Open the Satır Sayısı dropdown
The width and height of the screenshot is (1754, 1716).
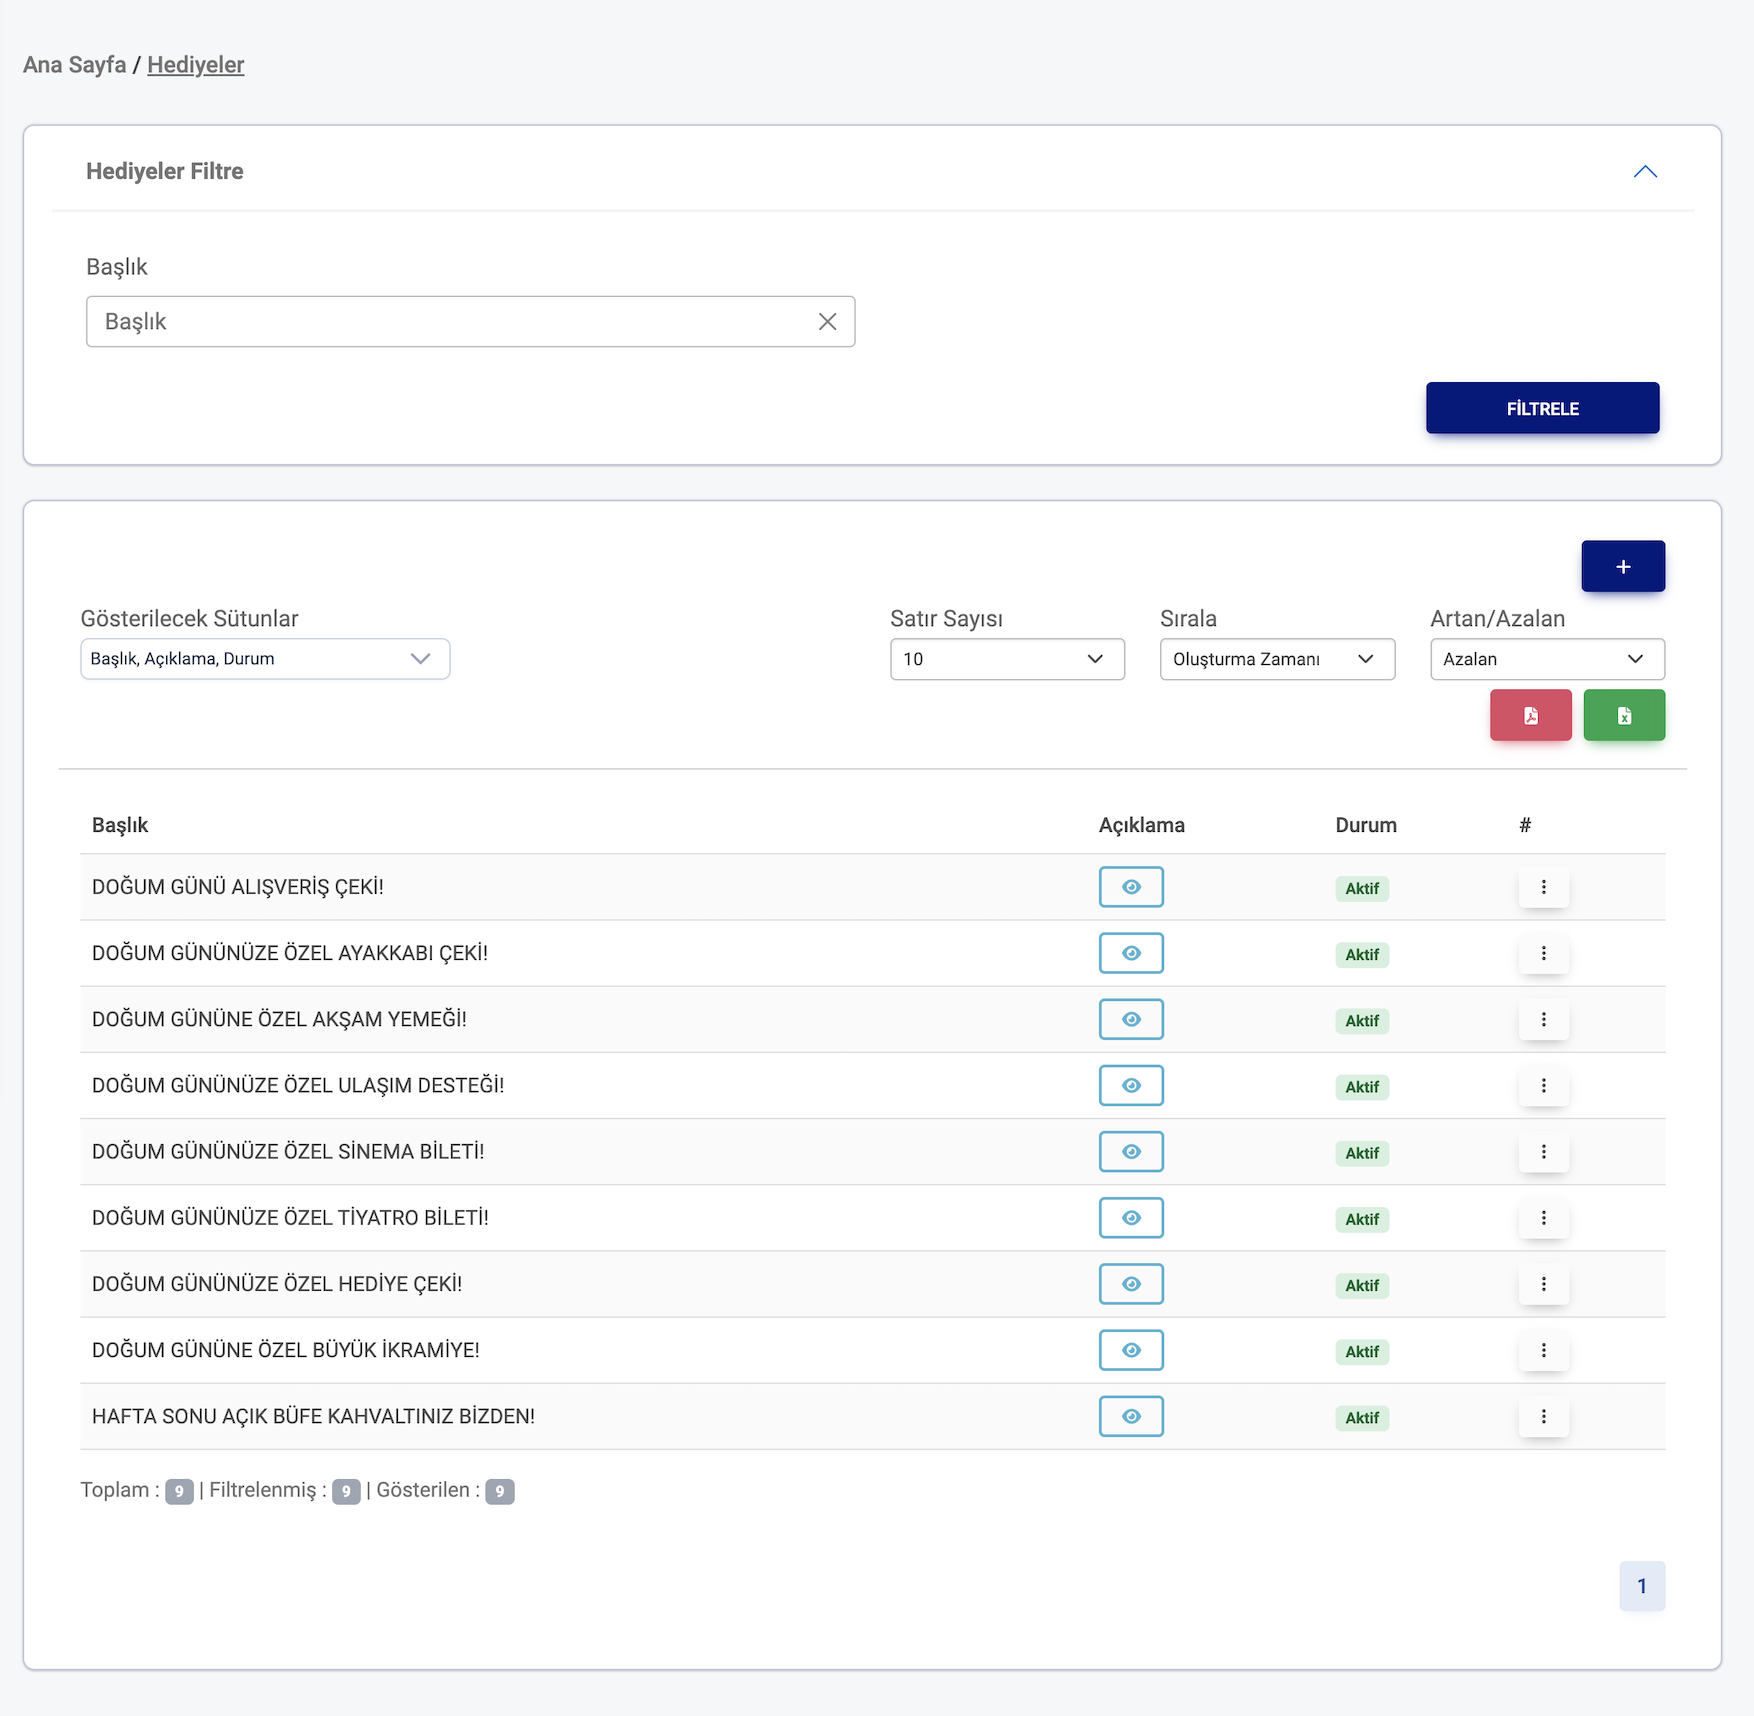pos(1007,659)
